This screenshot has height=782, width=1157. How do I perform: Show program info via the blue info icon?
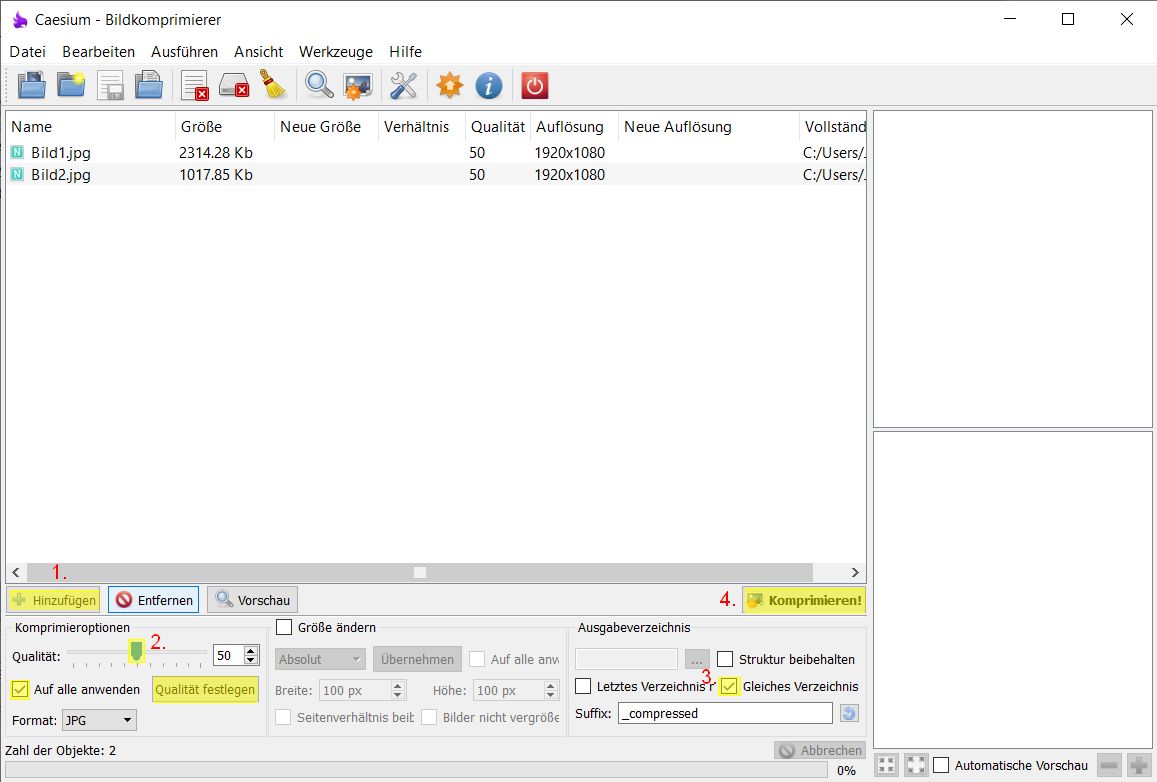click(488, 85)
